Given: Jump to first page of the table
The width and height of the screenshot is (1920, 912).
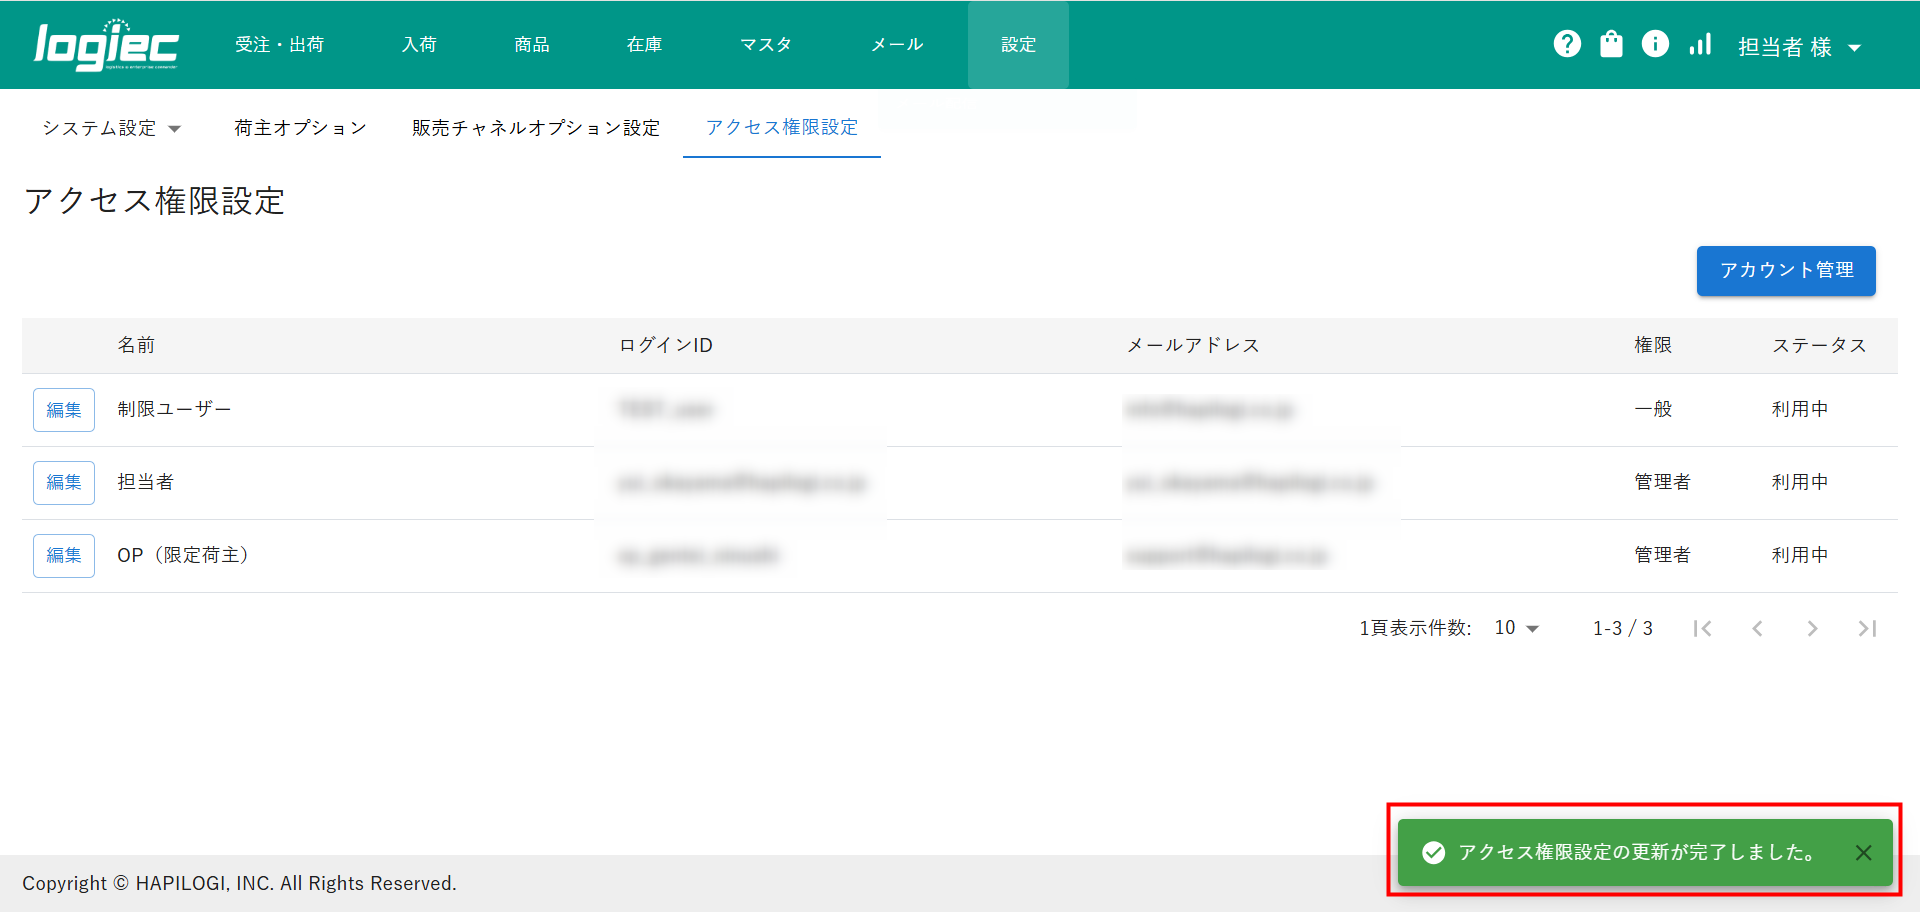Looking at the screenshot, I should [x=1702, y=628].
